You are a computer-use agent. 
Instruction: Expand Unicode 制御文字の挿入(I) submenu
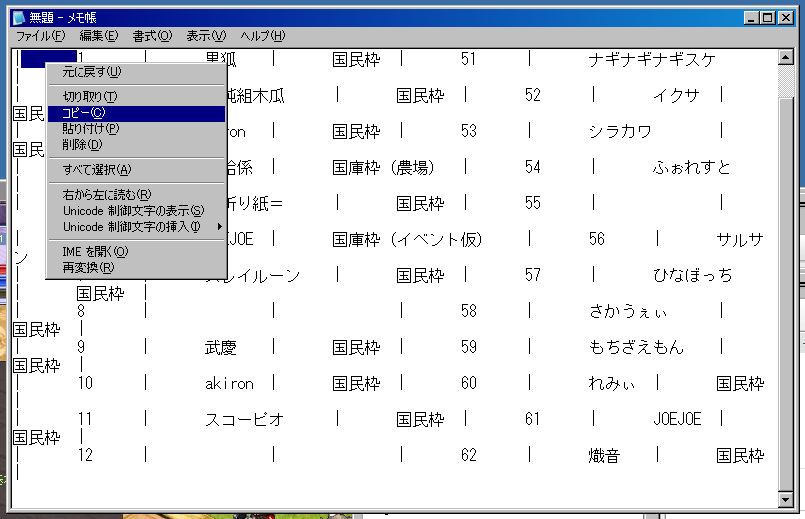coord(136,226)
